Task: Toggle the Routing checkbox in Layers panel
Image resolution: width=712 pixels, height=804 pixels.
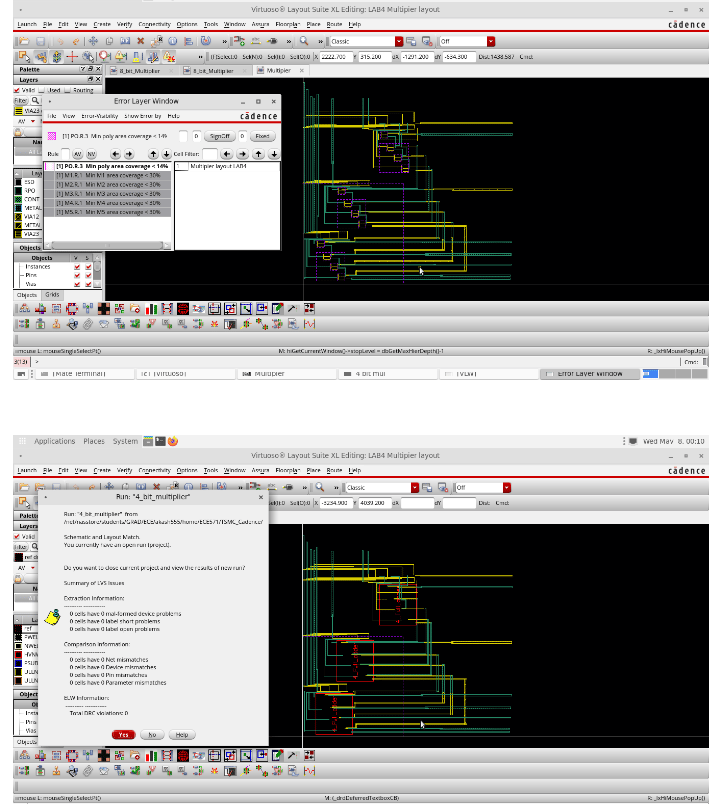Action: coord(67,90)
